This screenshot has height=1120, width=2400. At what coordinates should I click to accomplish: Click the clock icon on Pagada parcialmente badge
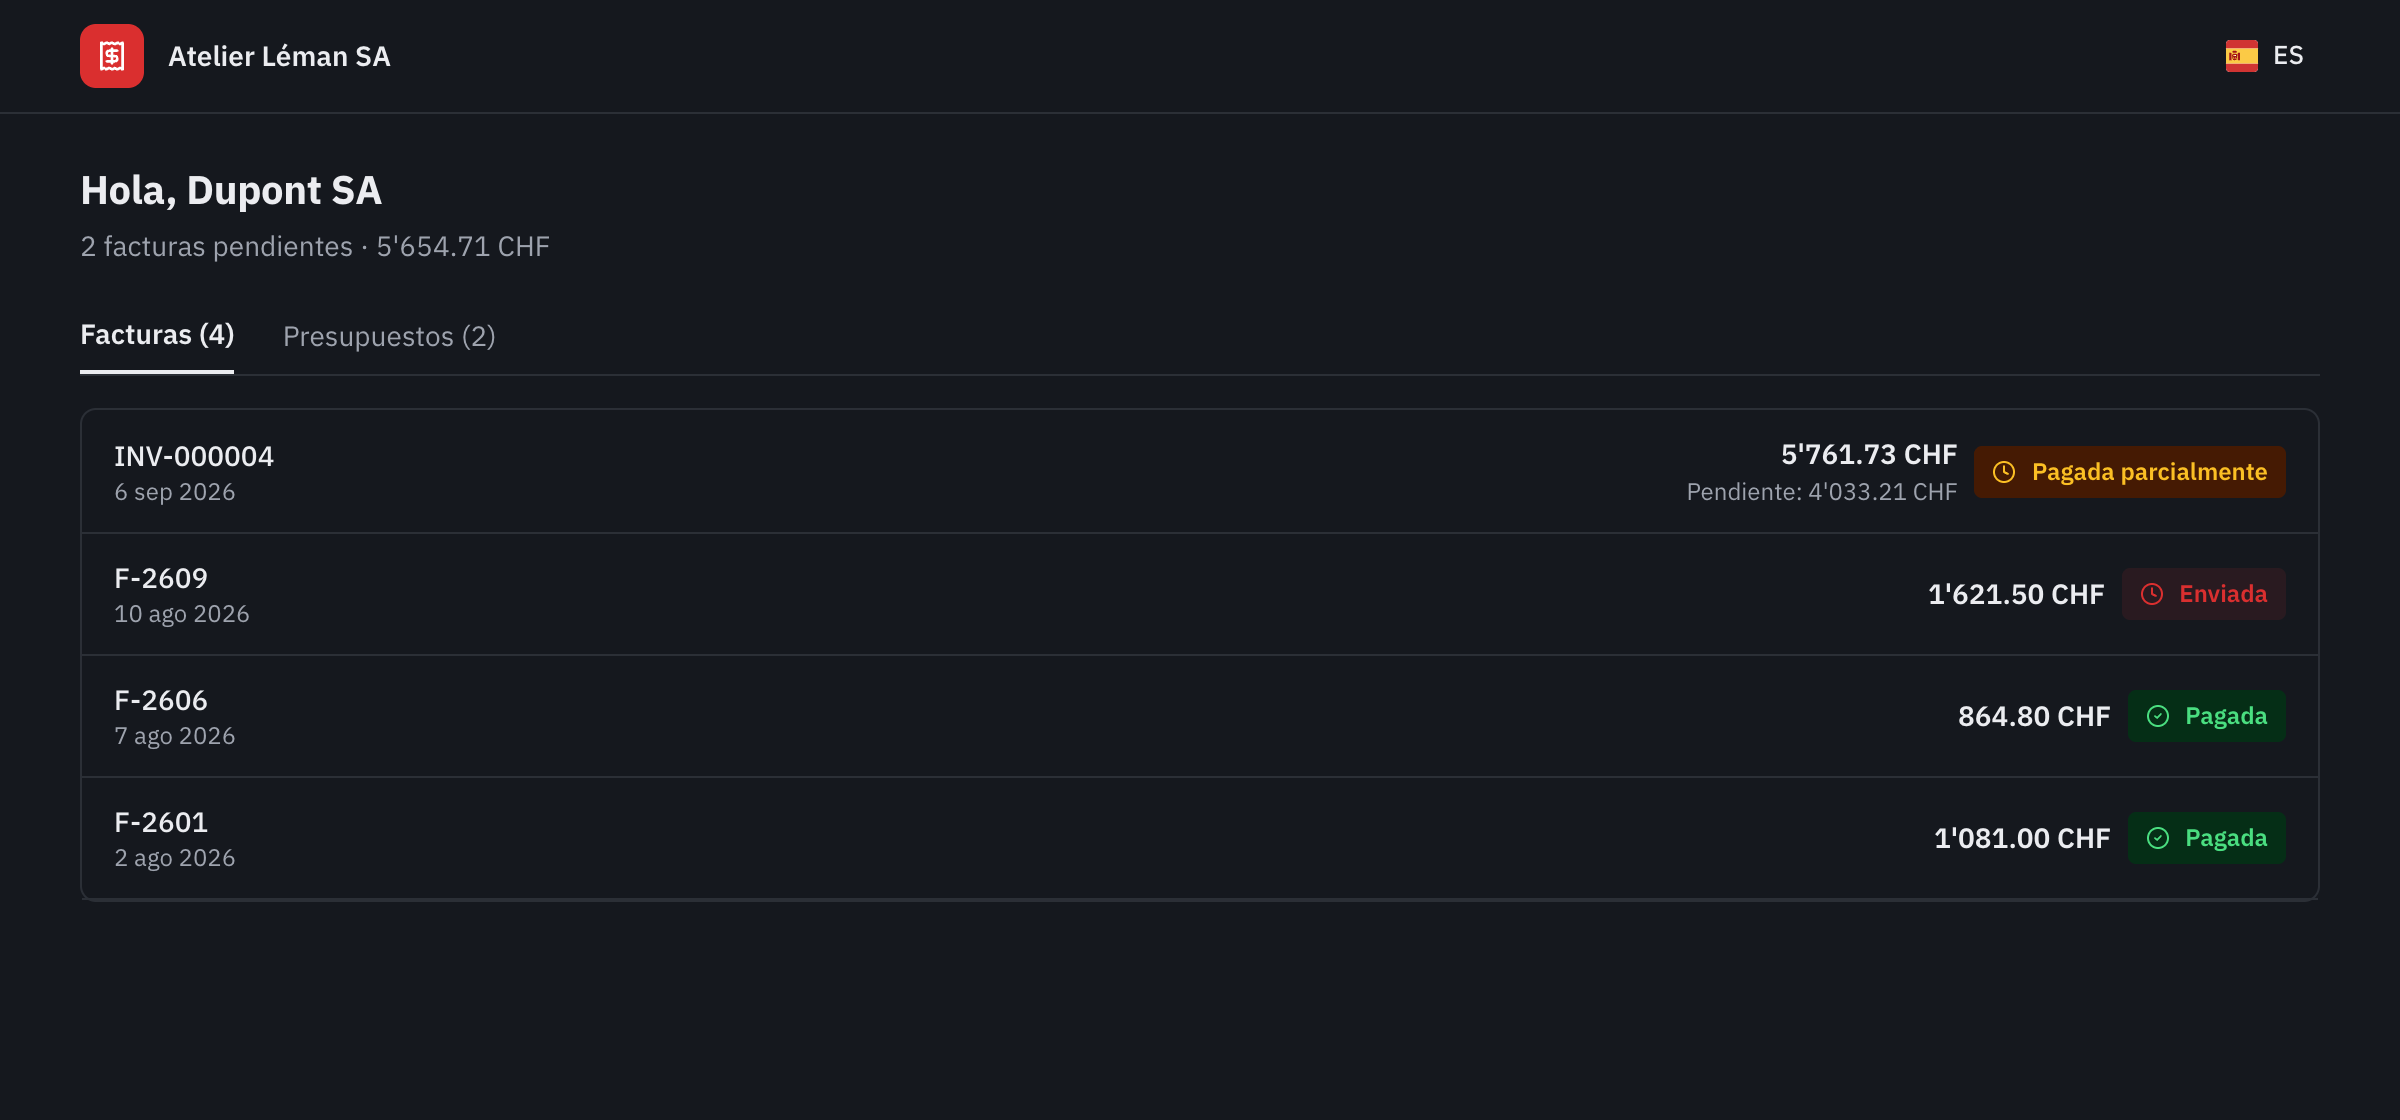(x=2004, y=472)
